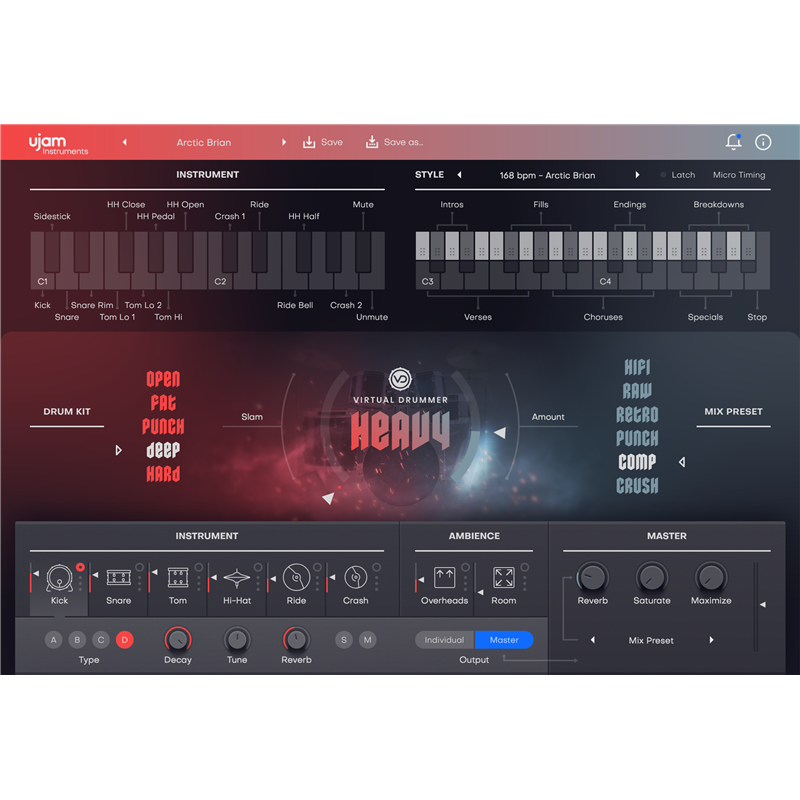The width and height of the screenshot is (800, 800).
Task: Click the Slam dial handle
Action: (329, 498)
